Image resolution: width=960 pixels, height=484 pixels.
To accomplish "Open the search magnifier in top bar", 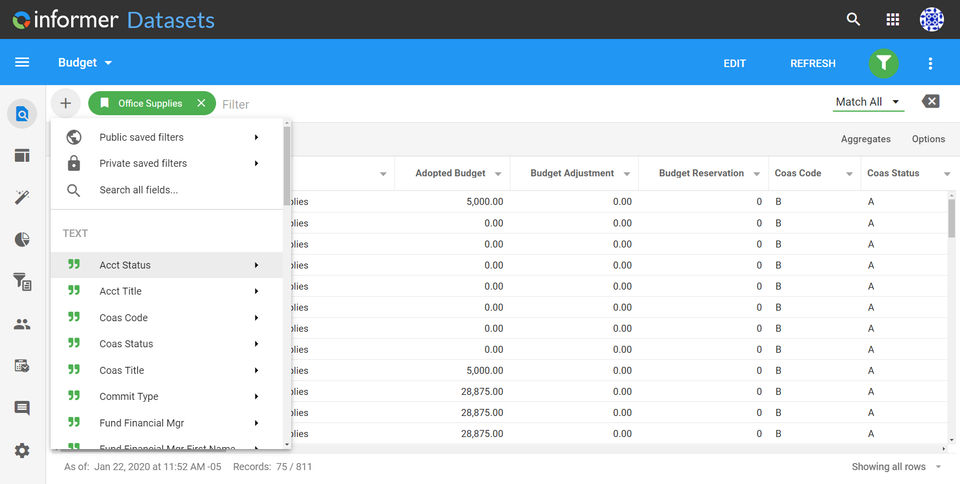I will 853,20.
